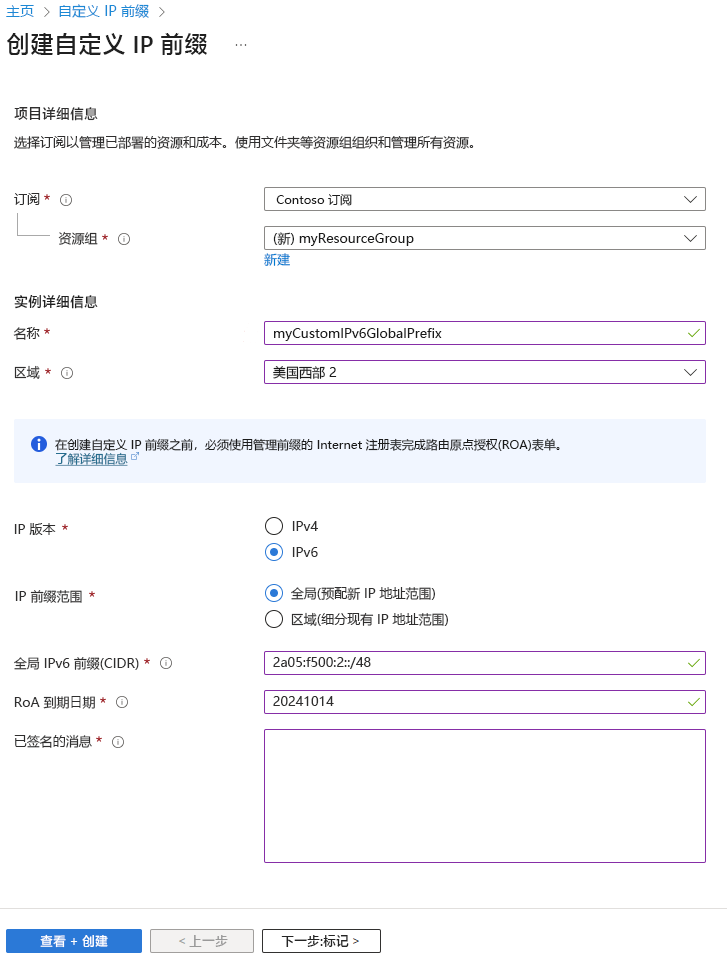The width and height of the screenshot is (727, 968).
Task: Select the IPv4 radio button
Action: [274, 525]
